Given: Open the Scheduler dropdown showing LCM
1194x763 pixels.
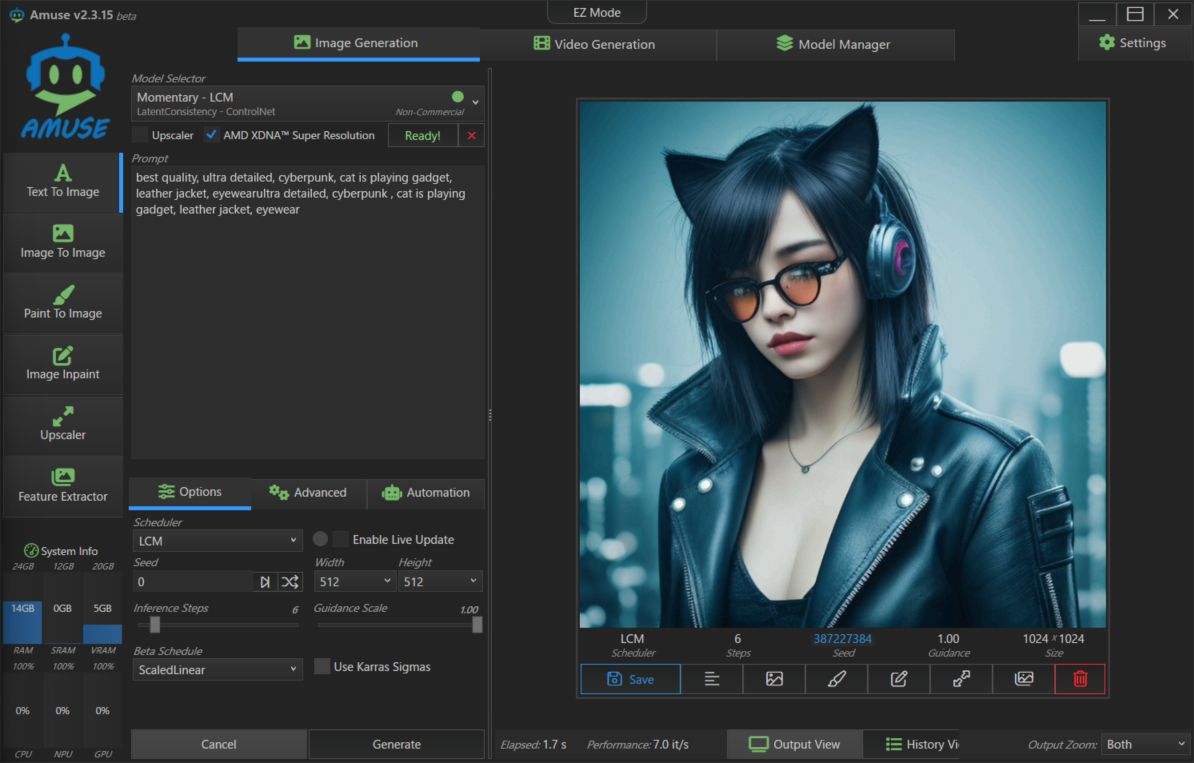Looking at the screenshot, I should (217, 540).
